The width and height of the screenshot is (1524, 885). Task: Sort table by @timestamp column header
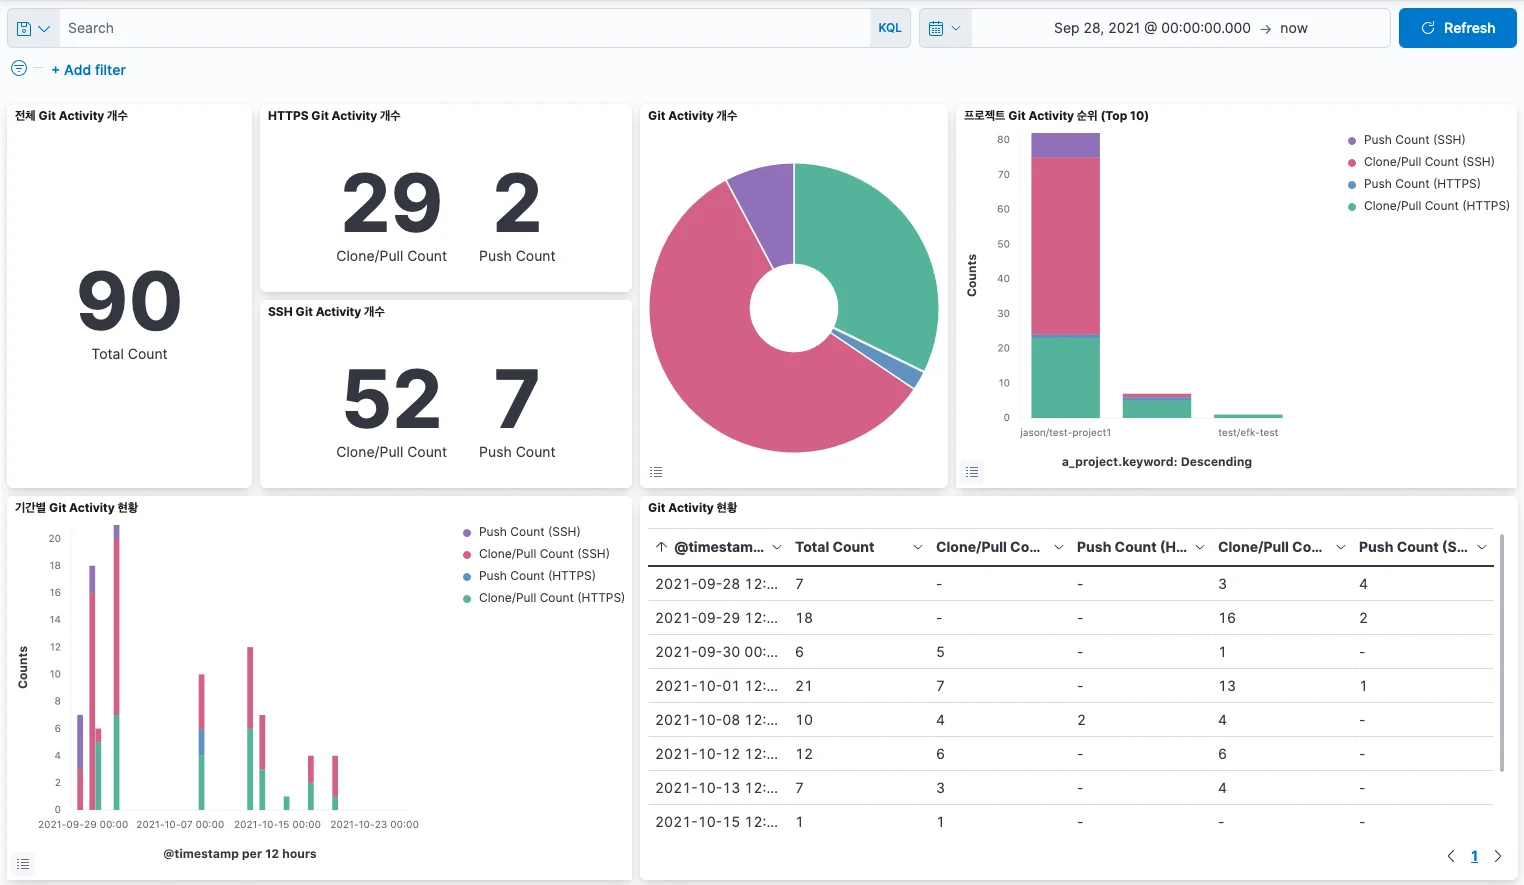[718, 548]
